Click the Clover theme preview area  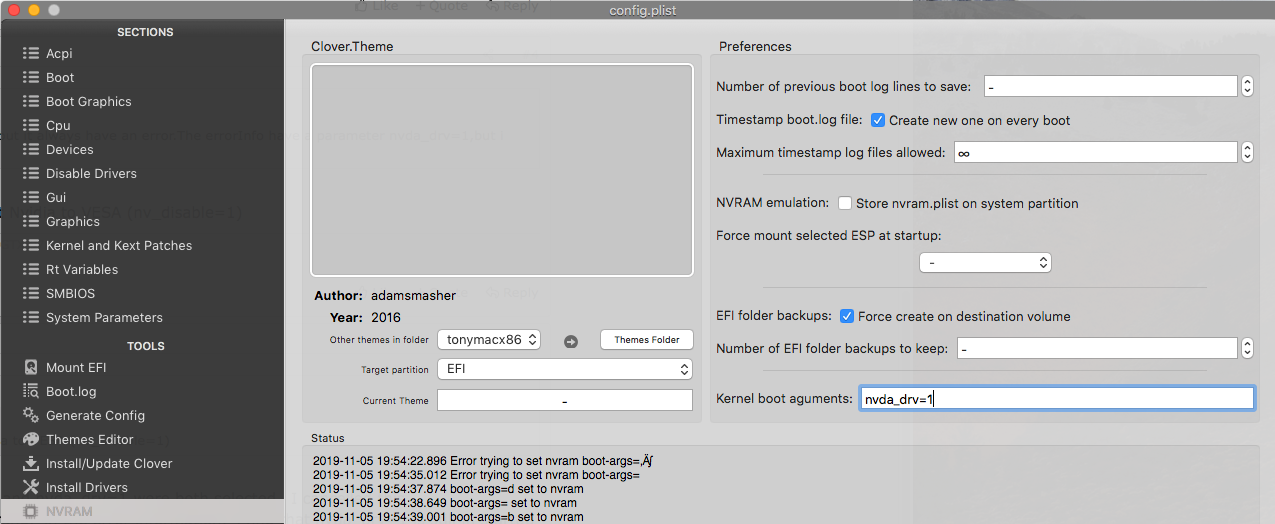(x=502, y=170)
